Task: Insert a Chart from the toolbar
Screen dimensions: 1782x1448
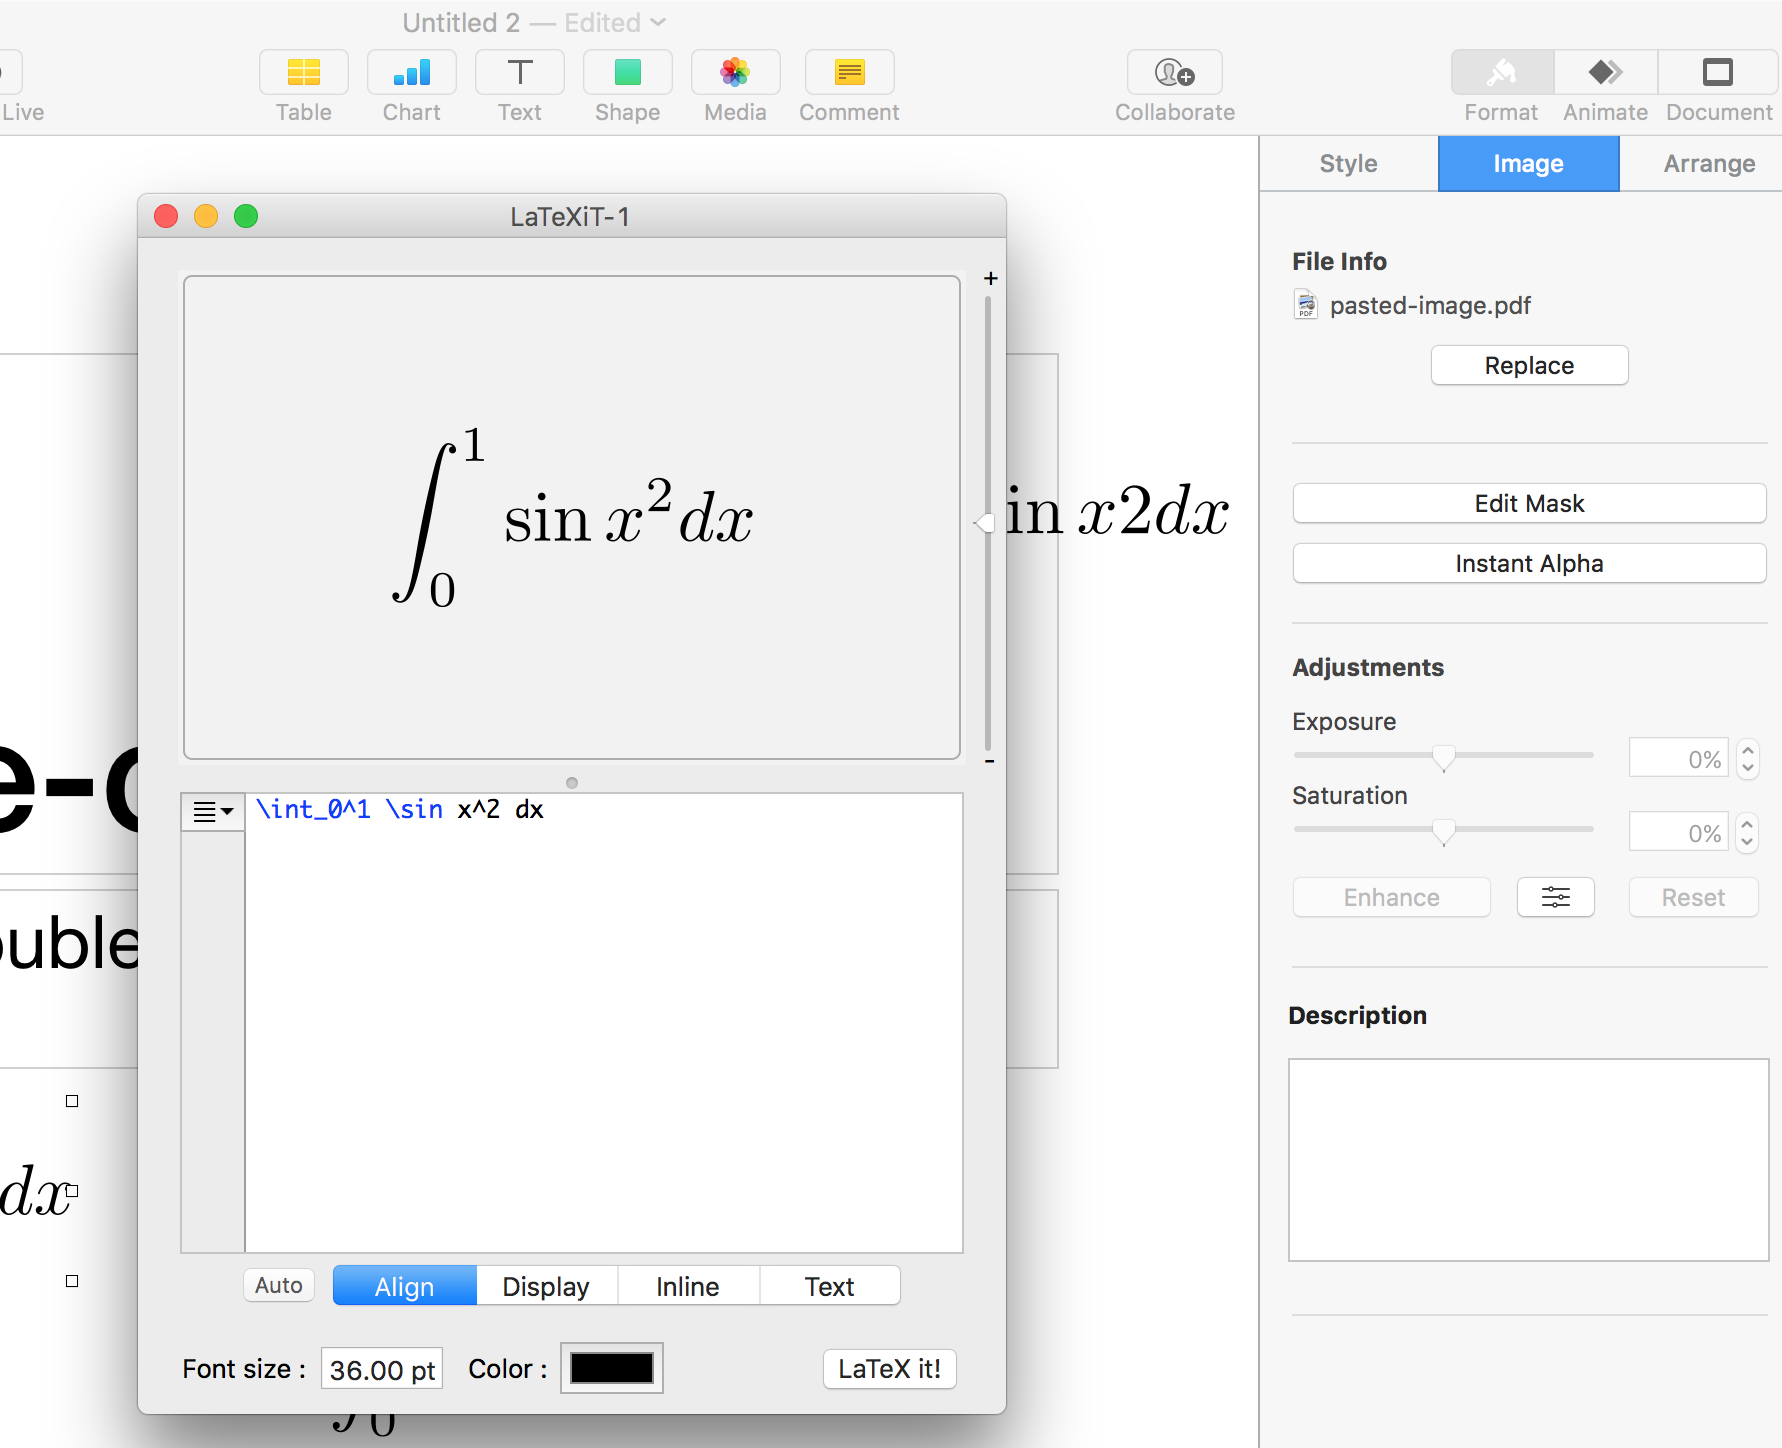Action: pyautogui.click(x=411, y=73)
